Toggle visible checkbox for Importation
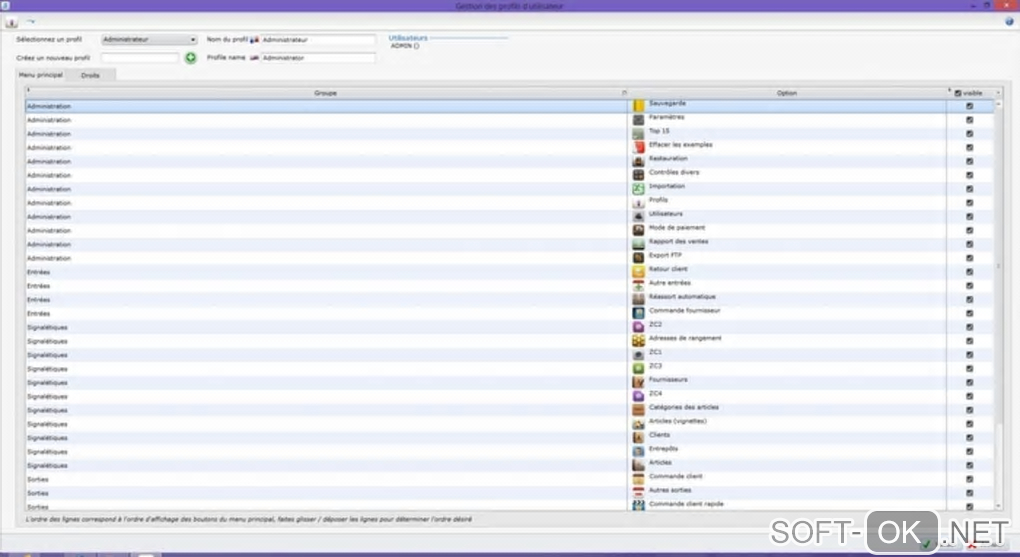Screen dimensions: 1020x557 coord(969,189)
